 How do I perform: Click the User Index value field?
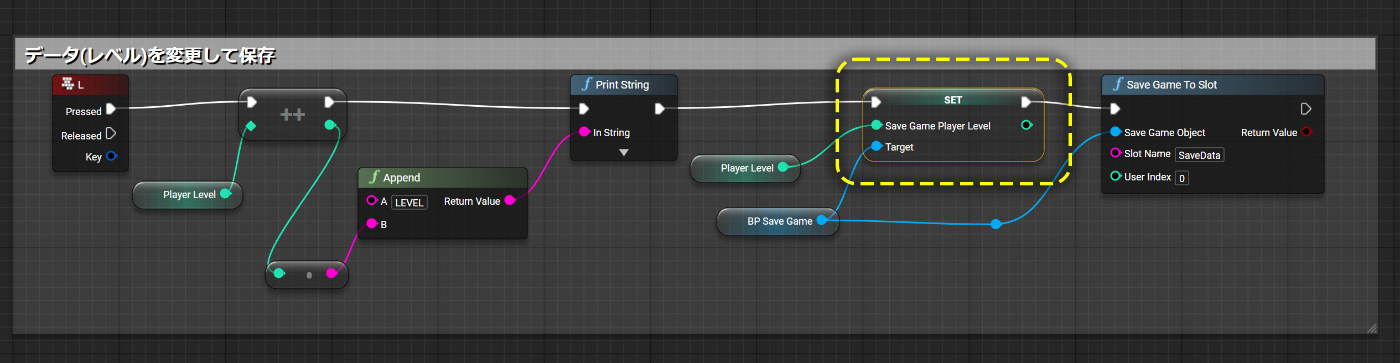coord(1181,178)
